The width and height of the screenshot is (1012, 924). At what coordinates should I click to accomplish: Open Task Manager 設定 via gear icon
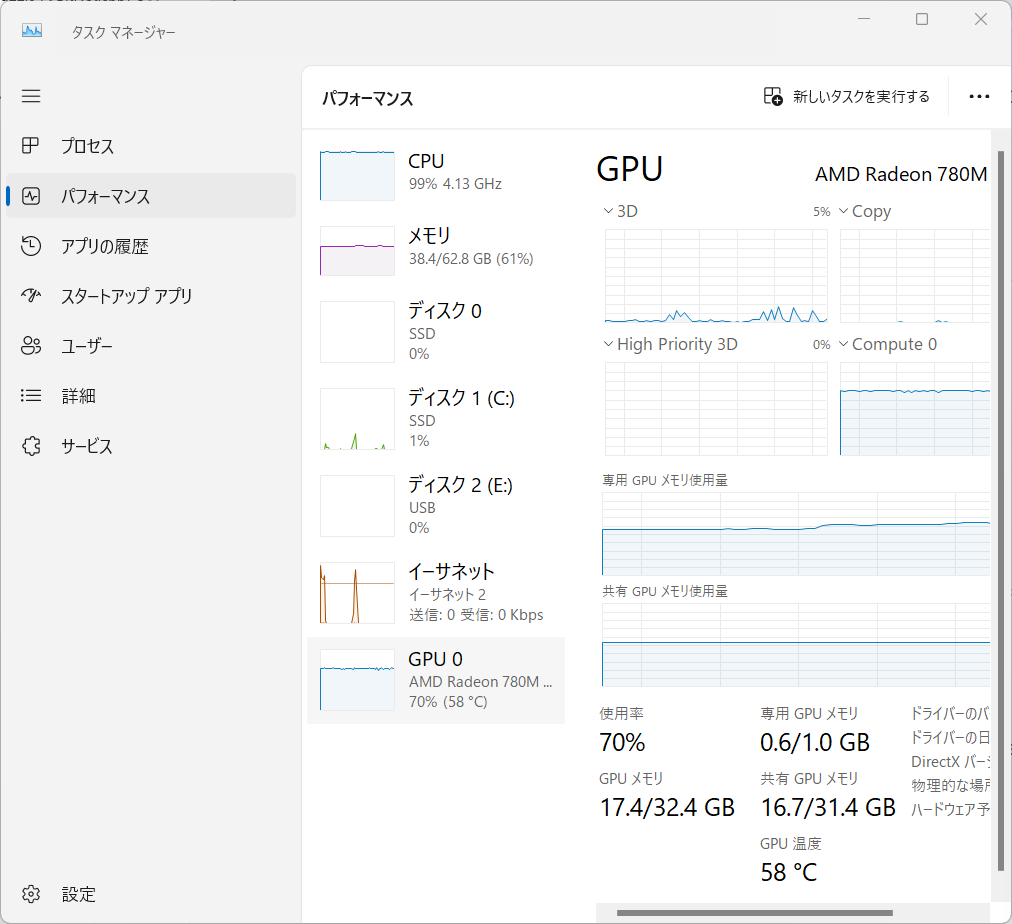point(30,893)
